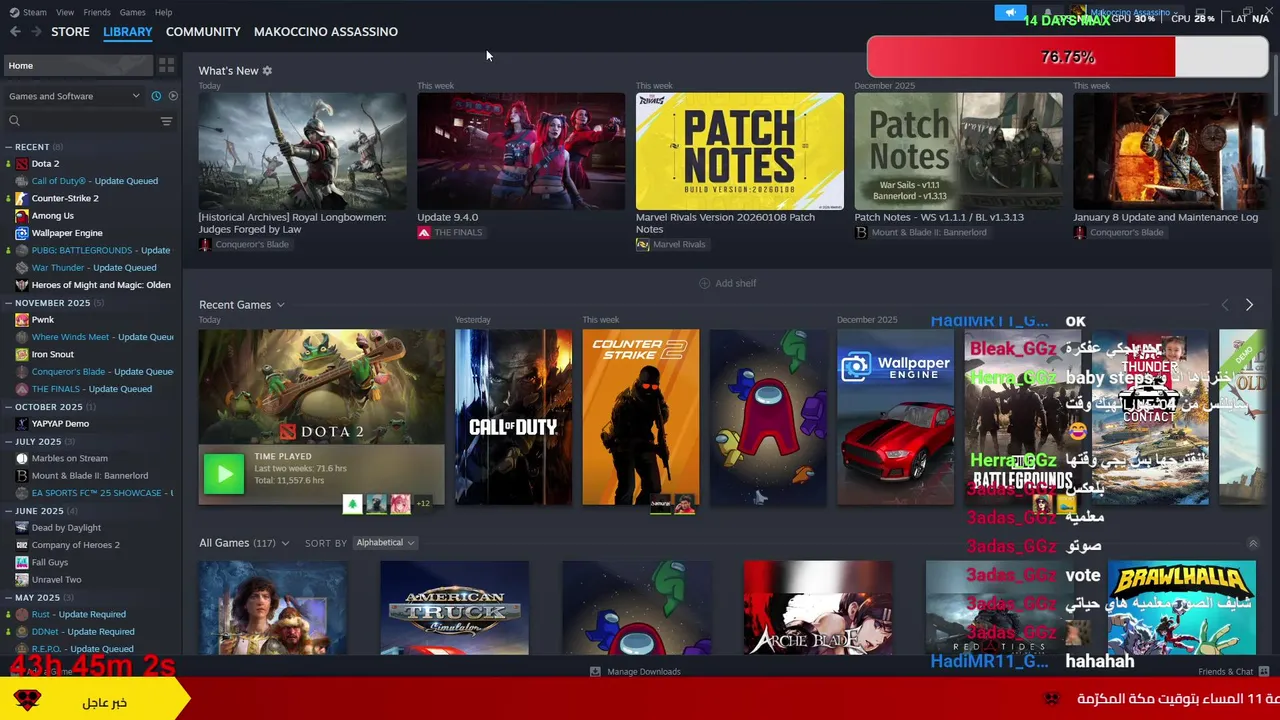1280x720 pixels.
Task: Open Brawlhalla game cover
Action: [1182, 608]
